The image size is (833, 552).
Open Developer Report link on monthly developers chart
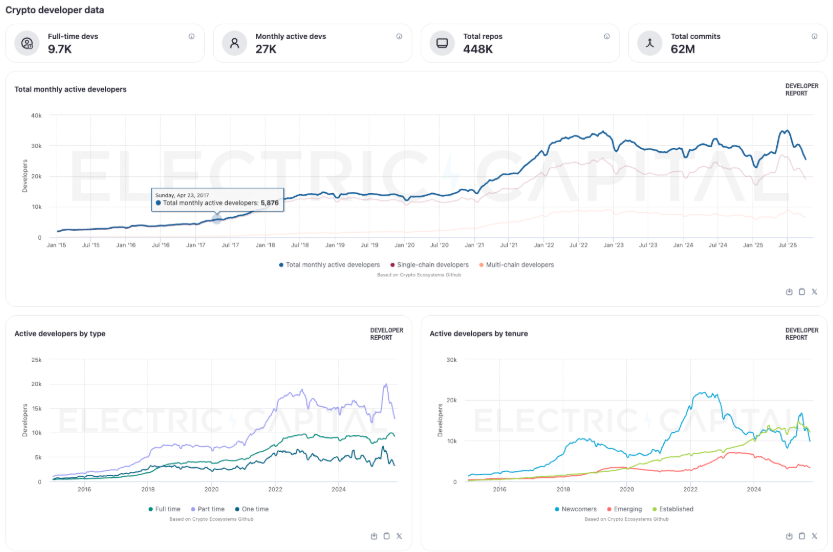tap(796, 90)
